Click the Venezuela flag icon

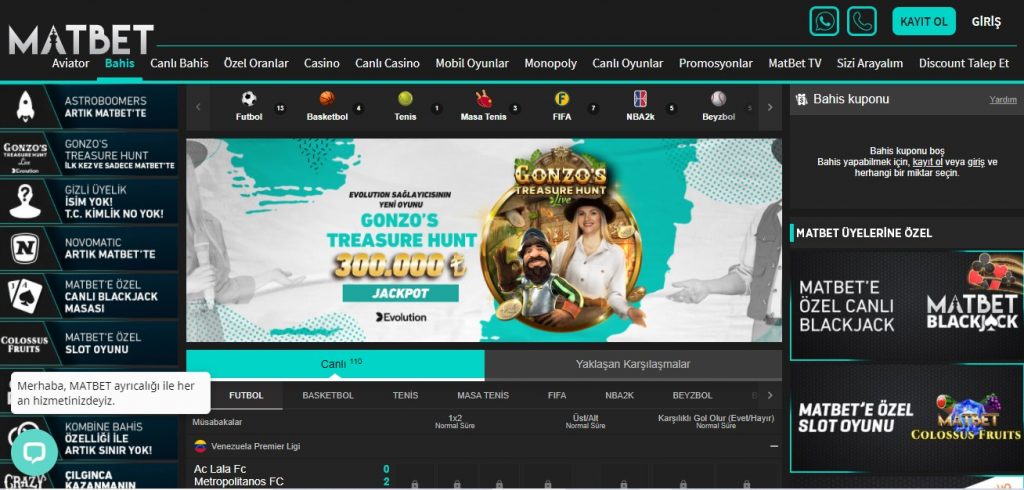(200, 446)
